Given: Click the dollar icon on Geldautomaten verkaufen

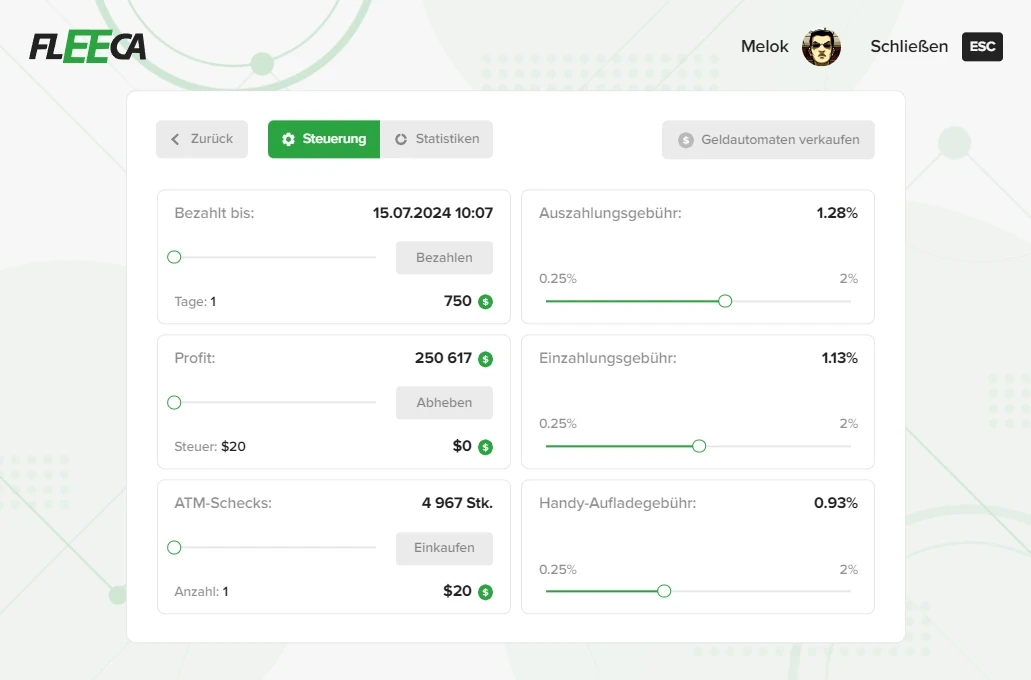Looking at the screenshot, I should point(685,140).
